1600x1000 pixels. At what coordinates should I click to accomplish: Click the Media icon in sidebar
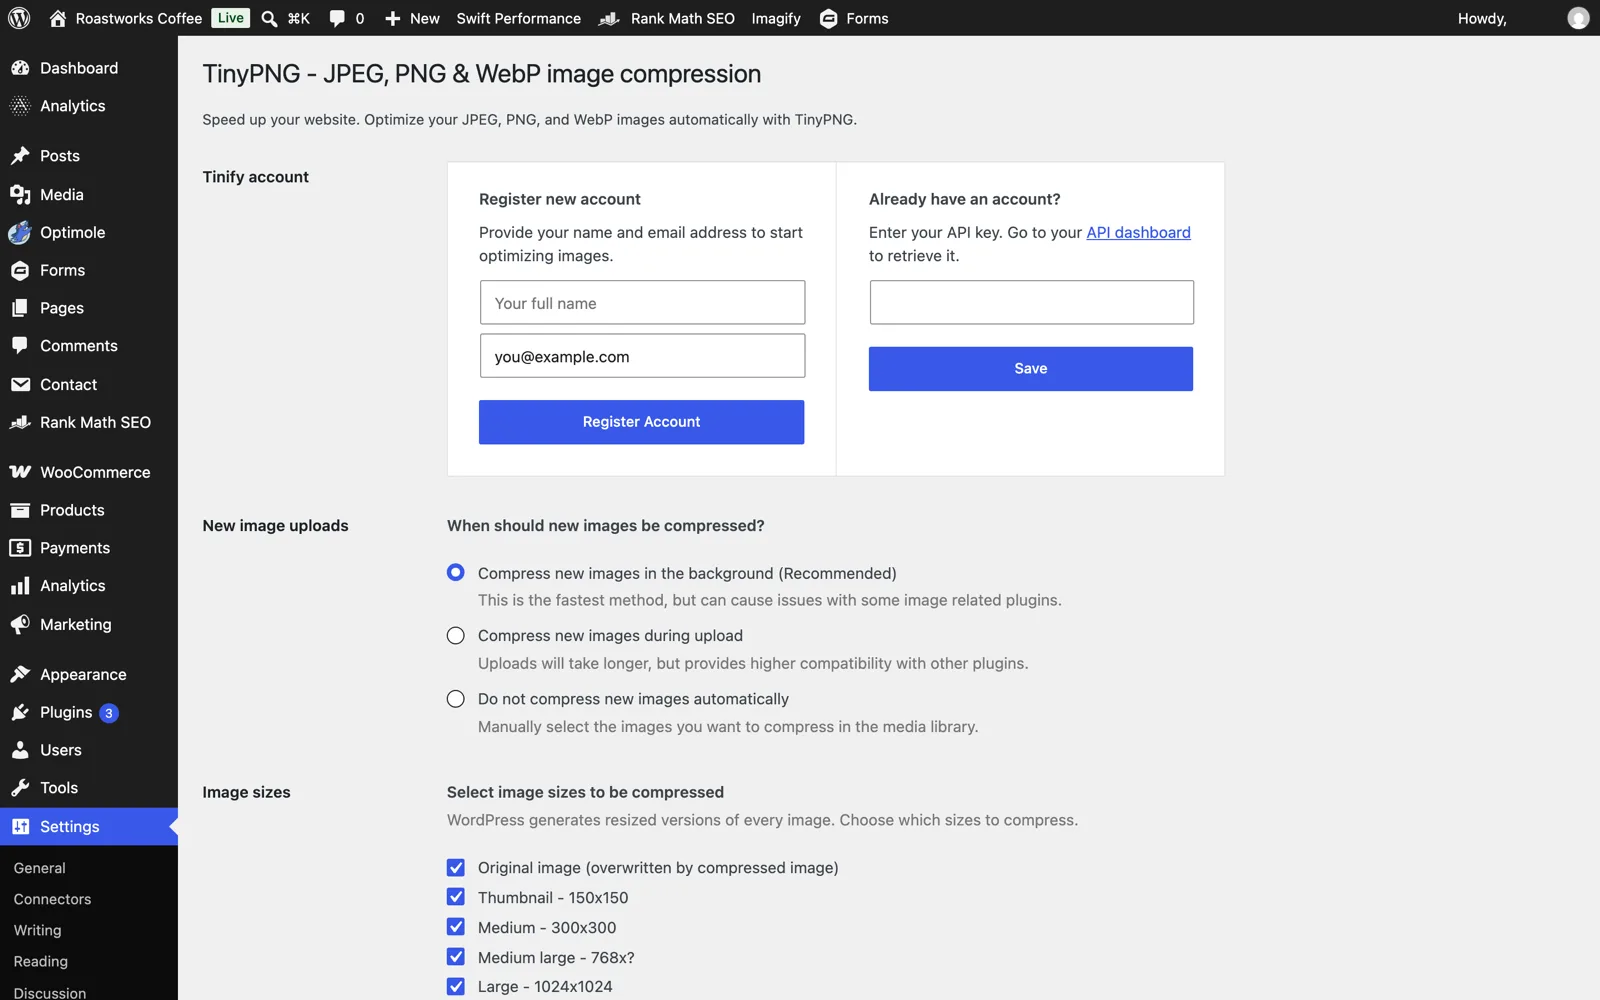click(20, 195)
